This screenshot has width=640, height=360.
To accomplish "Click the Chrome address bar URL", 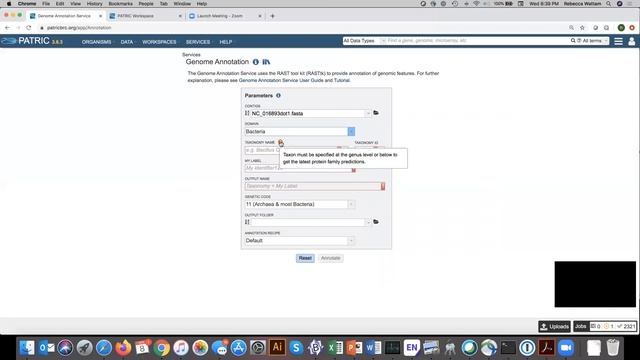I will click(x=79, y=28).
